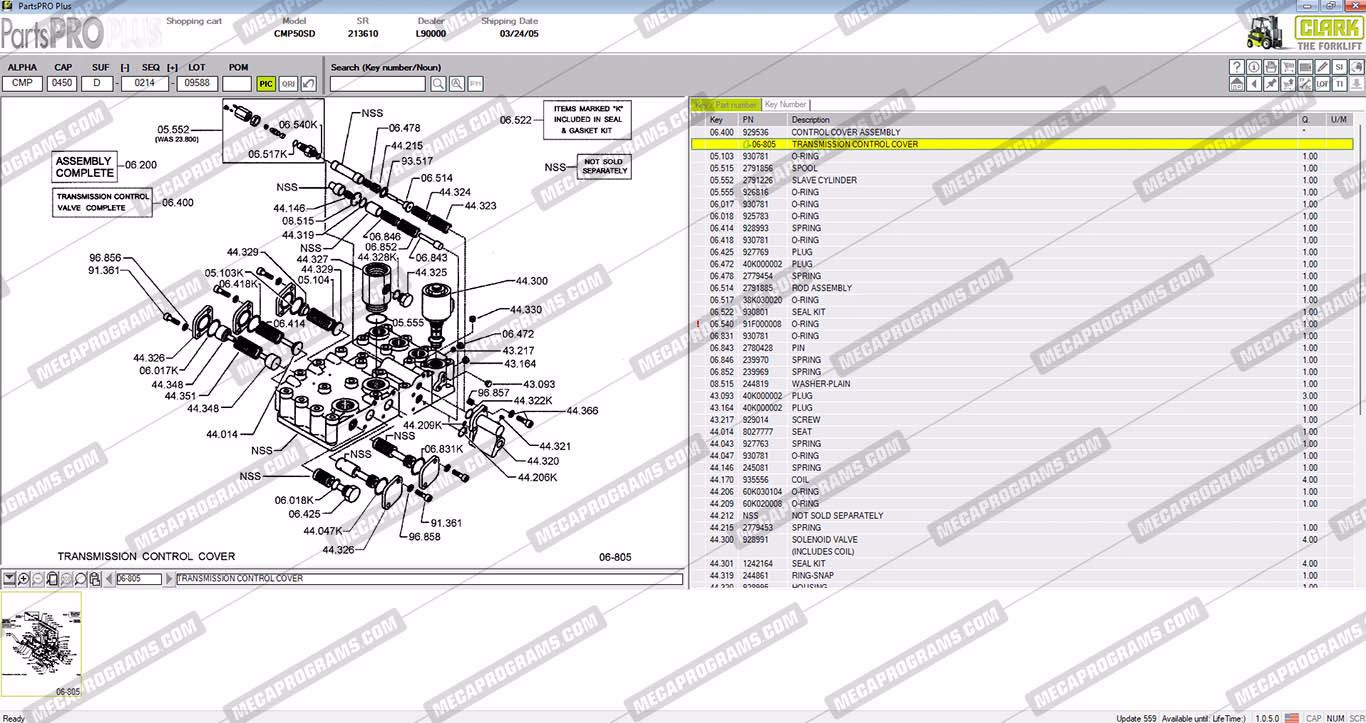Image resolution: width=1366 pixels, height=723 pixels.
Task: Click the home icon in second toolbar row
Action: pyautogui.click(x=1237, y=84)
